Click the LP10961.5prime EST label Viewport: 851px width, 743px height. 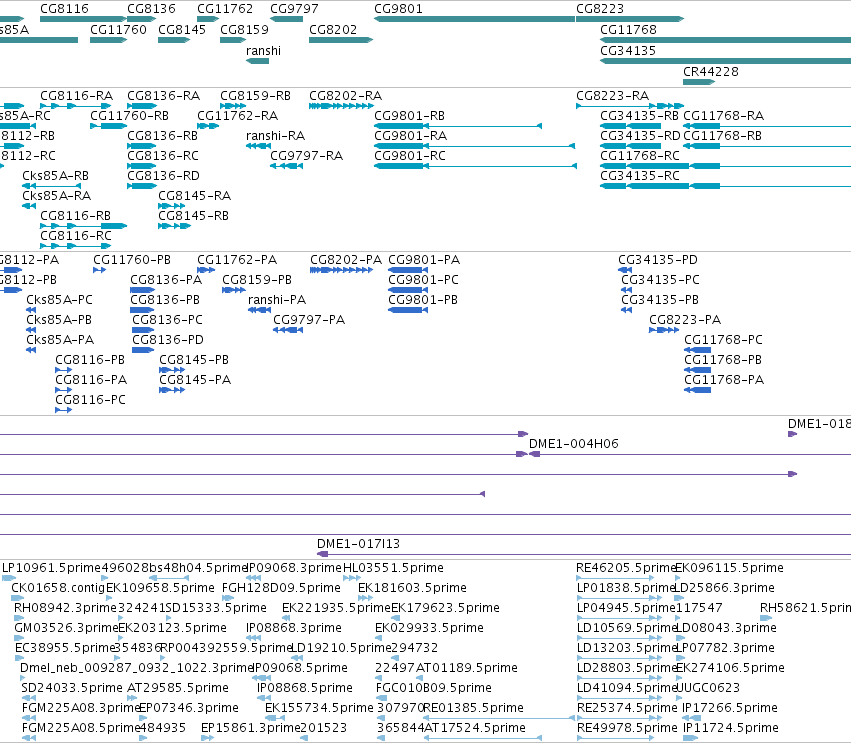point(52,568)
